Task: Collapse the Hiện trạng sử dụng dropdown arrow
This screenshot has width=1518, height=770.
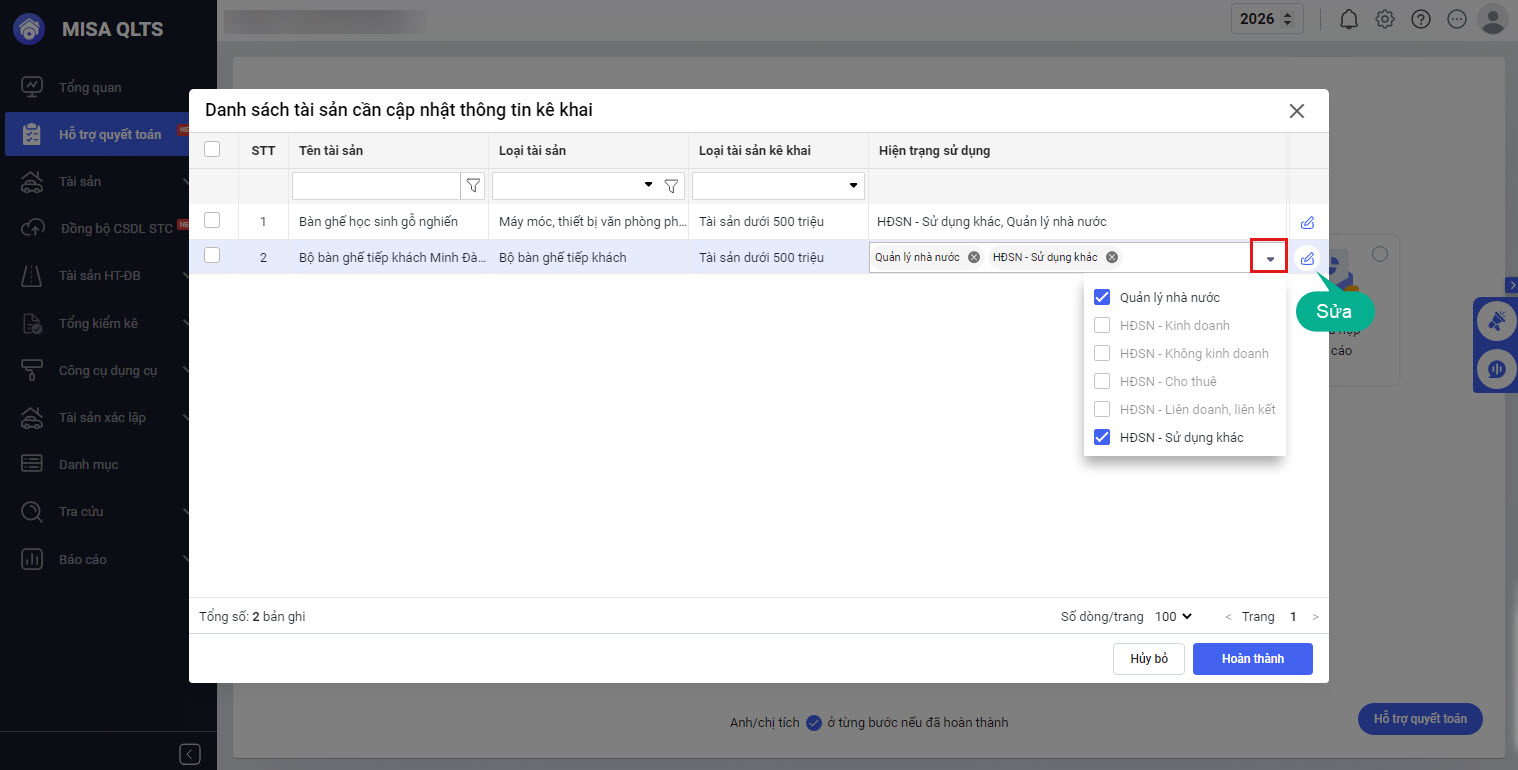Action: (x=1269, y=259)
